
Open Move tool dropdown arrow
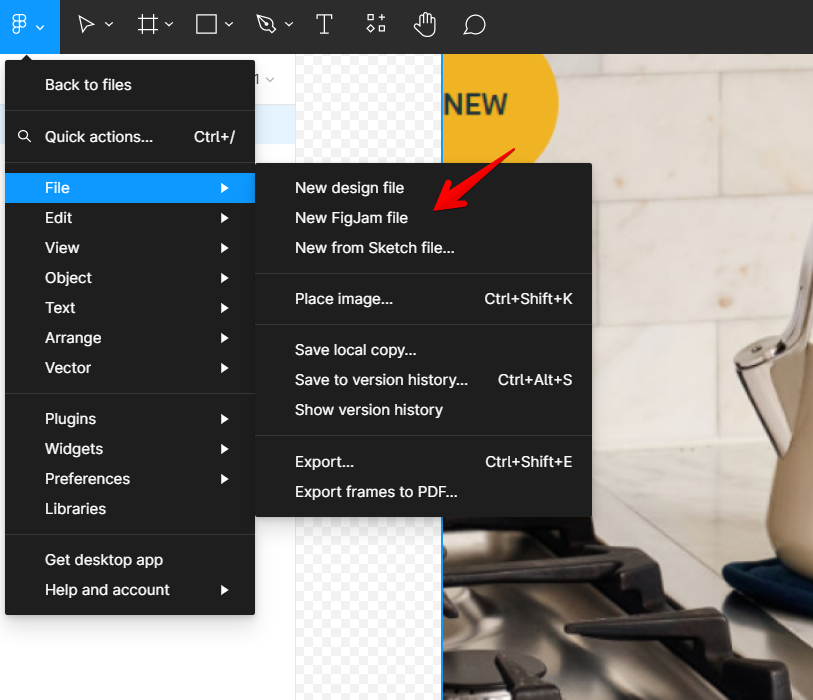click(109, 25)
